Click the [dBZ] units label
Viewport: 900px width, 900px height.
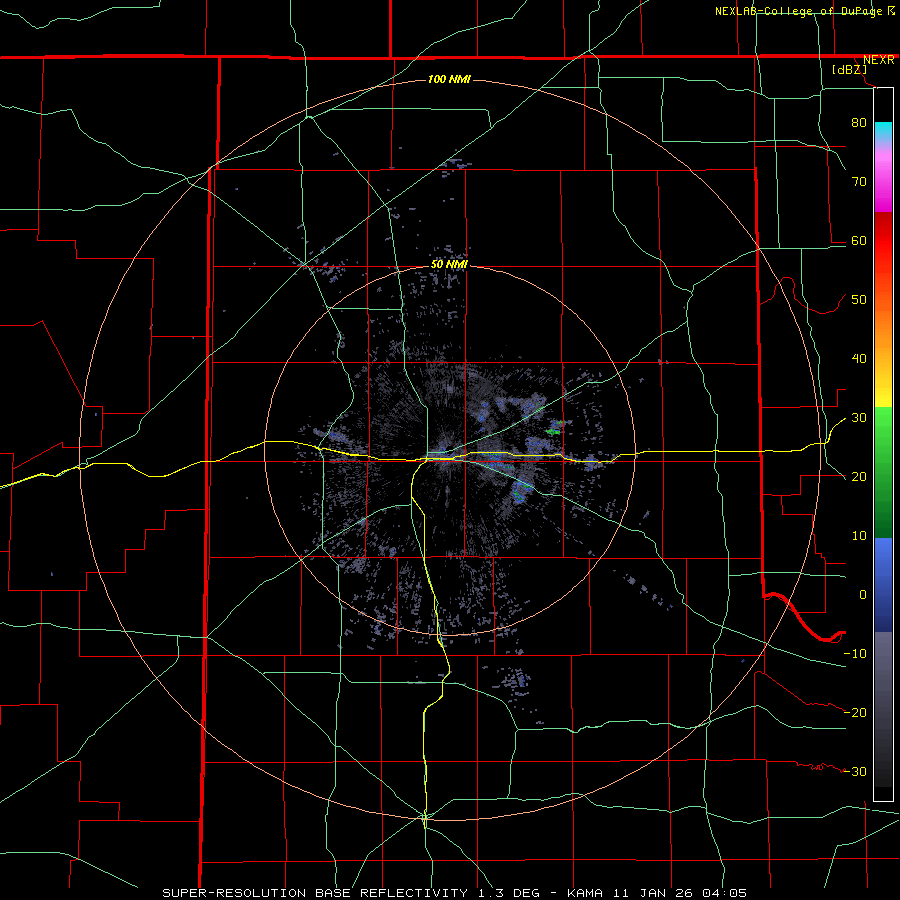pyautogui.click(x=849, y=69)
